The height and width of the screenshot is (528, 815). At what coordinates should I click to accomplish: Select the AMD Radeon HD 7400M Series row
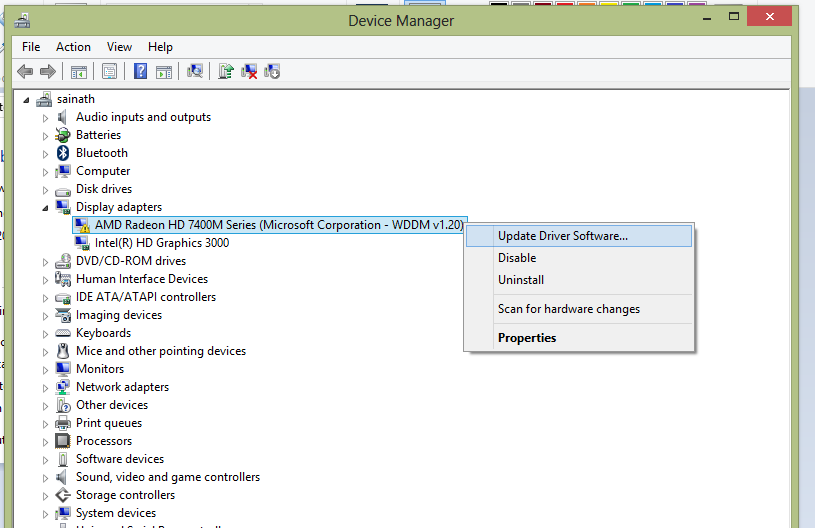tap(270, 225)
